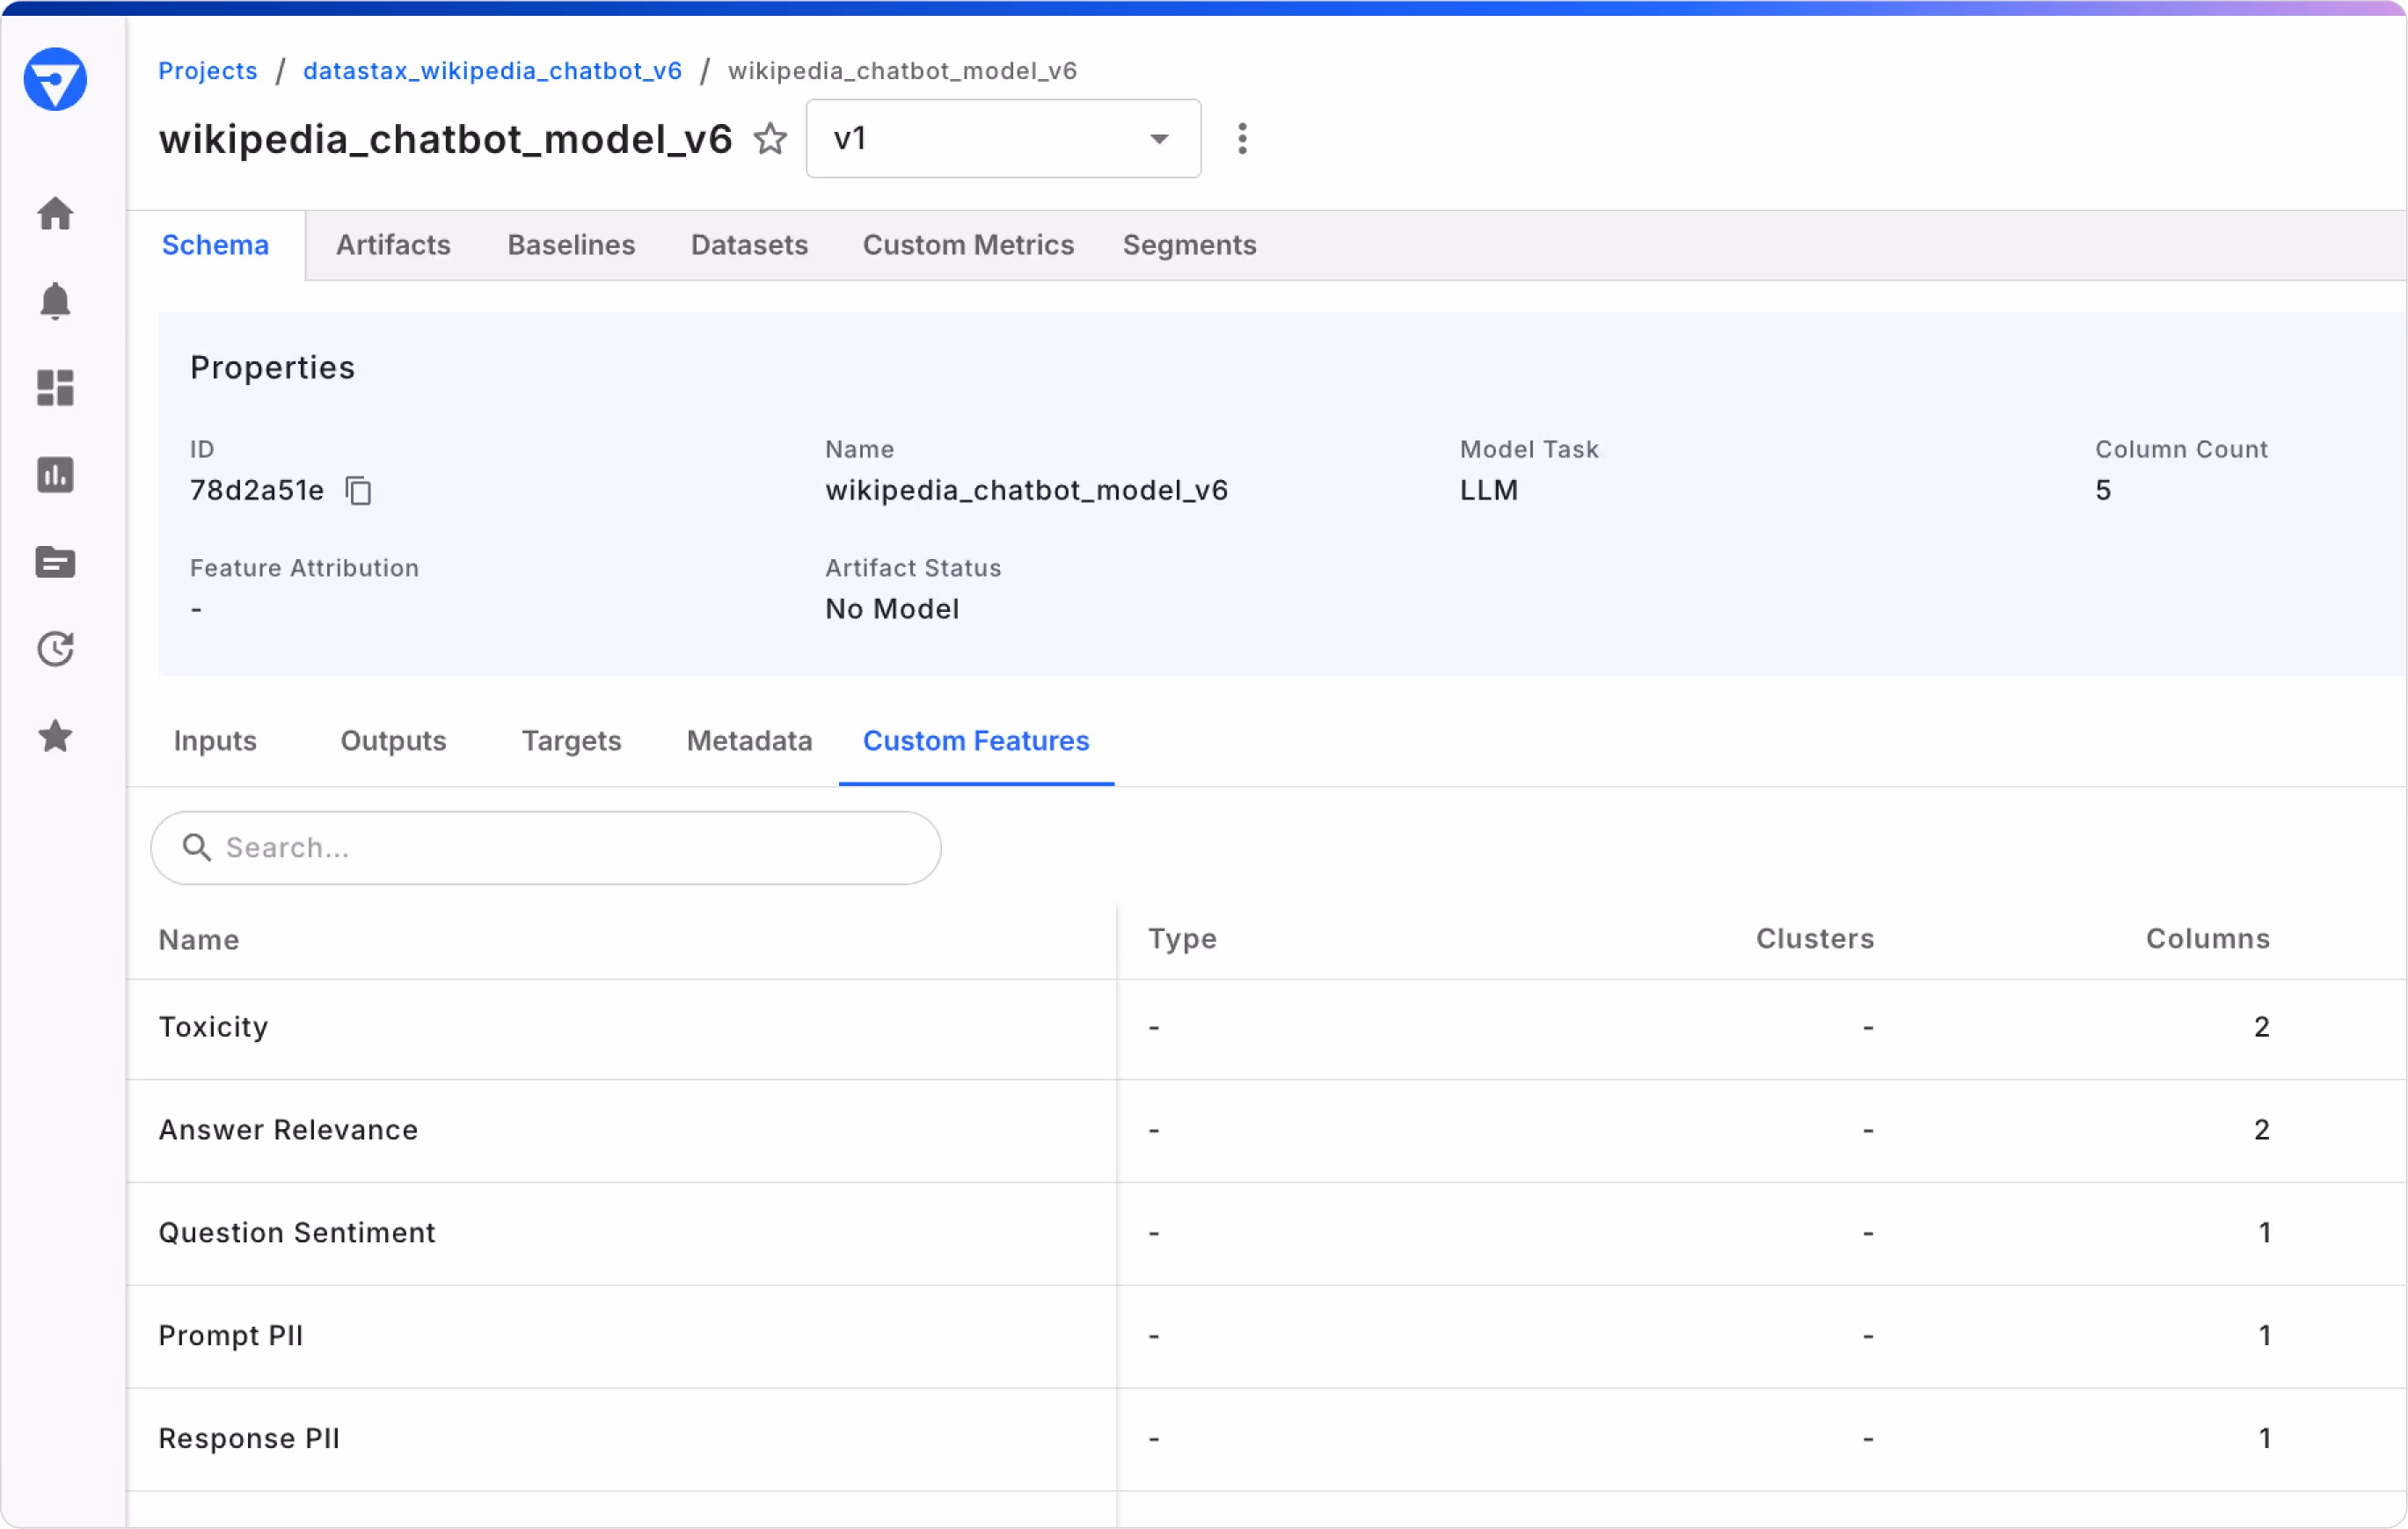Copy the model ID 78d2a51e
Screen dimensions: 2408x1529
(358, 490)
